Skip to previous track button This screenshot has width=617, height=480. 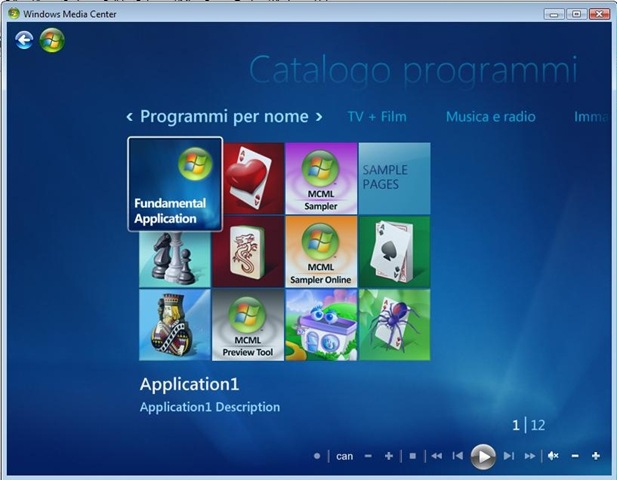click(x=457, y=456)
